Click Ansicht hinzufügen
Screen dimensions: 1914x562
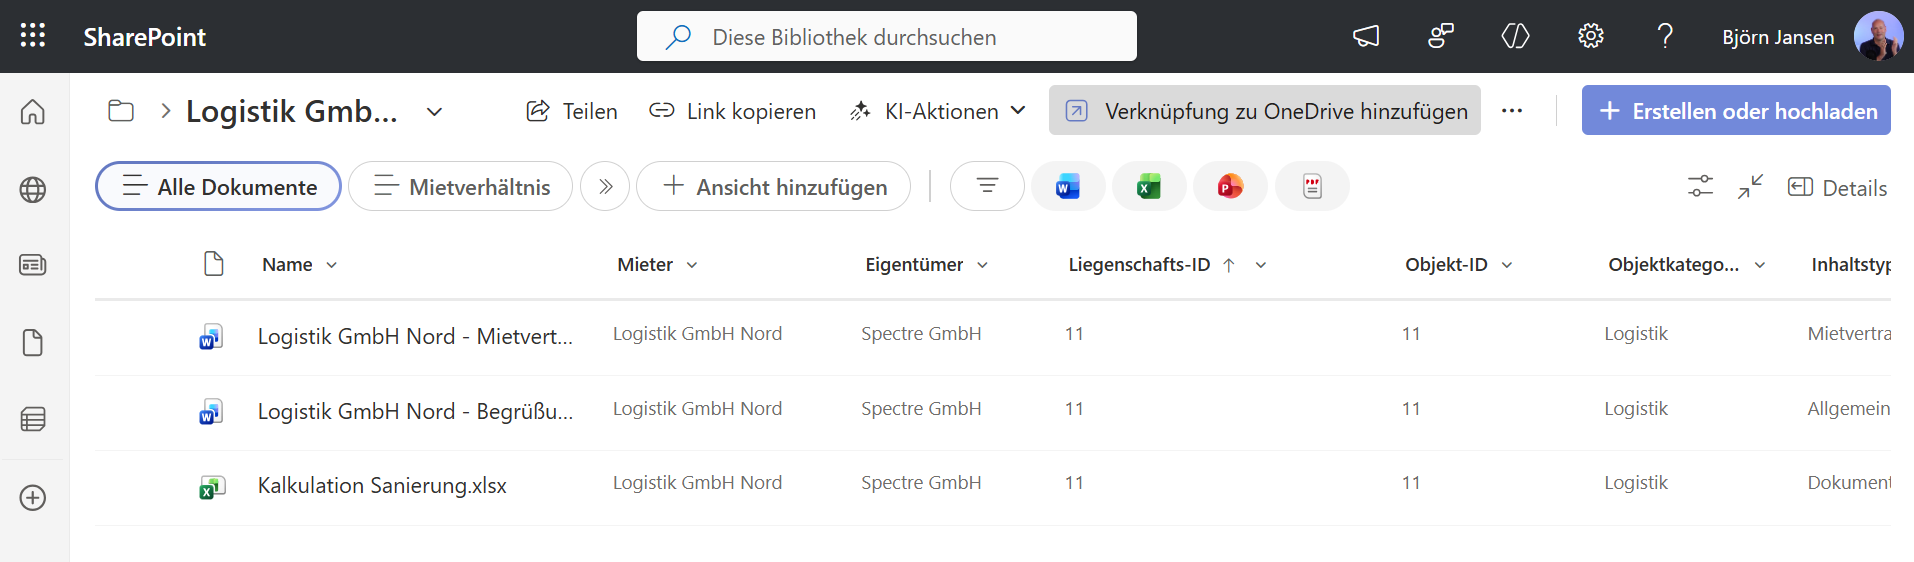(x=773, y=186)
